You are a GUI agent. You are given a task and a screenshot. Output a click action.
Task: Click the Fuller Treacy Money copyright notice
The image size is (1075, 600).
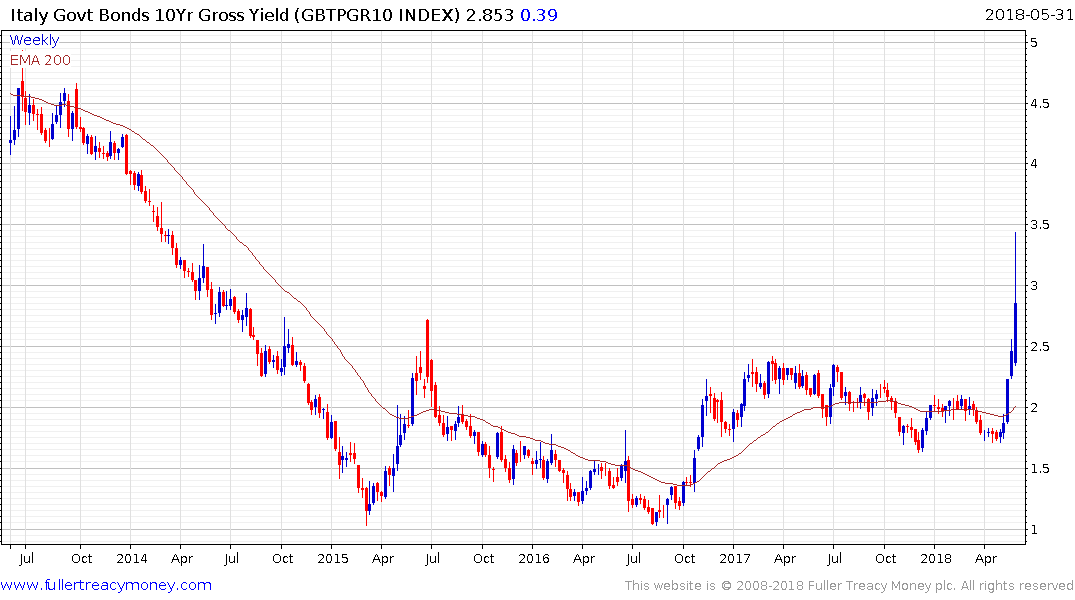pyautogui.click(x=849, y=585)
